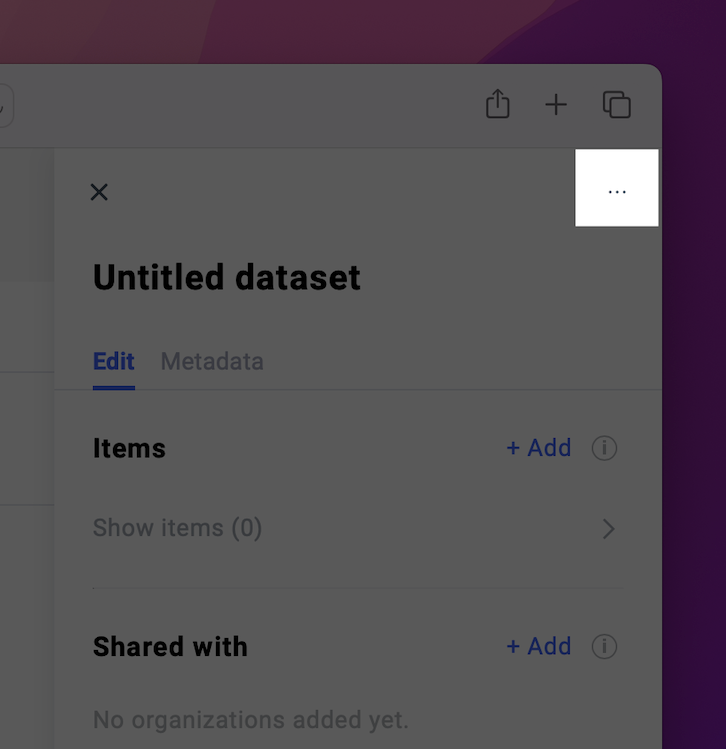Show the tab overview icon
726x749 pixels.
pos(617,104)
